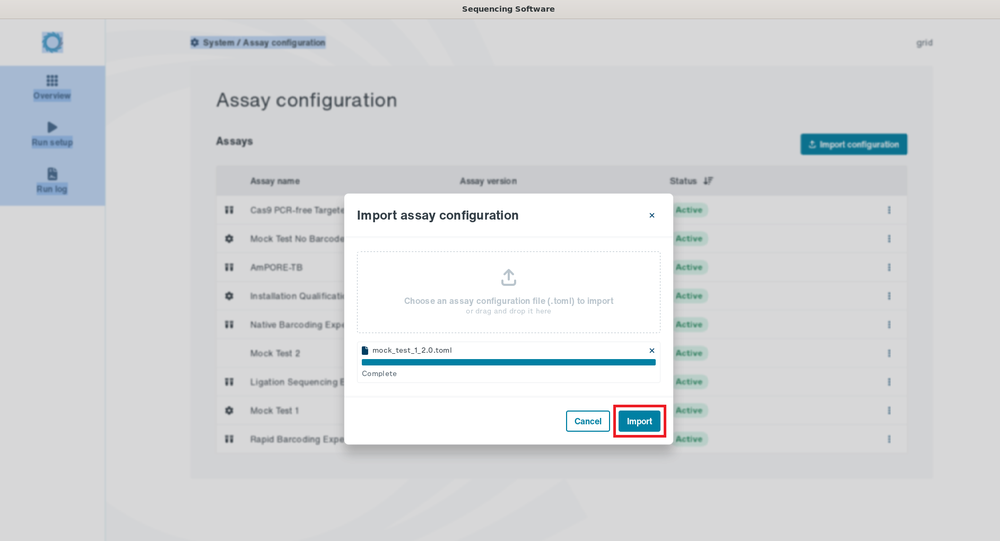1000x541 pixels.
Task: Click the Import button in dialog
Action: tap(639, 421)
